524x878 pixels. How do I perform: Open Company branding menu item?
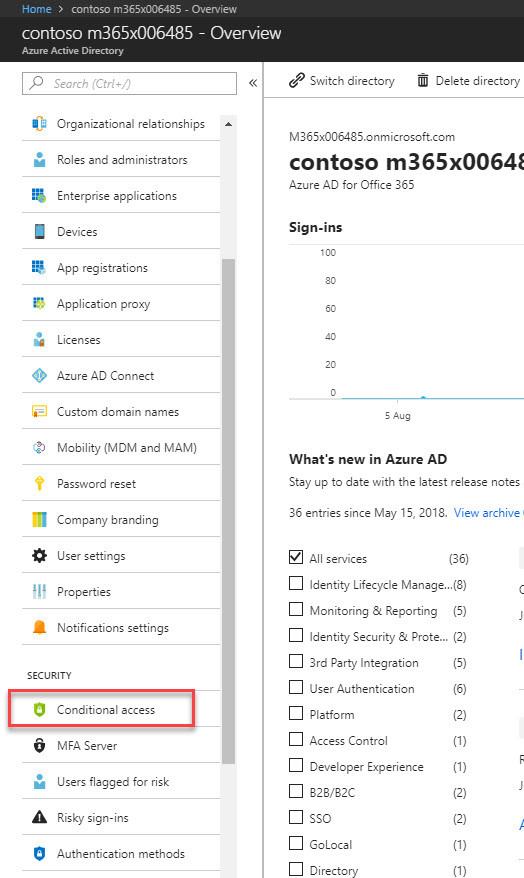[x=121, y=519]
